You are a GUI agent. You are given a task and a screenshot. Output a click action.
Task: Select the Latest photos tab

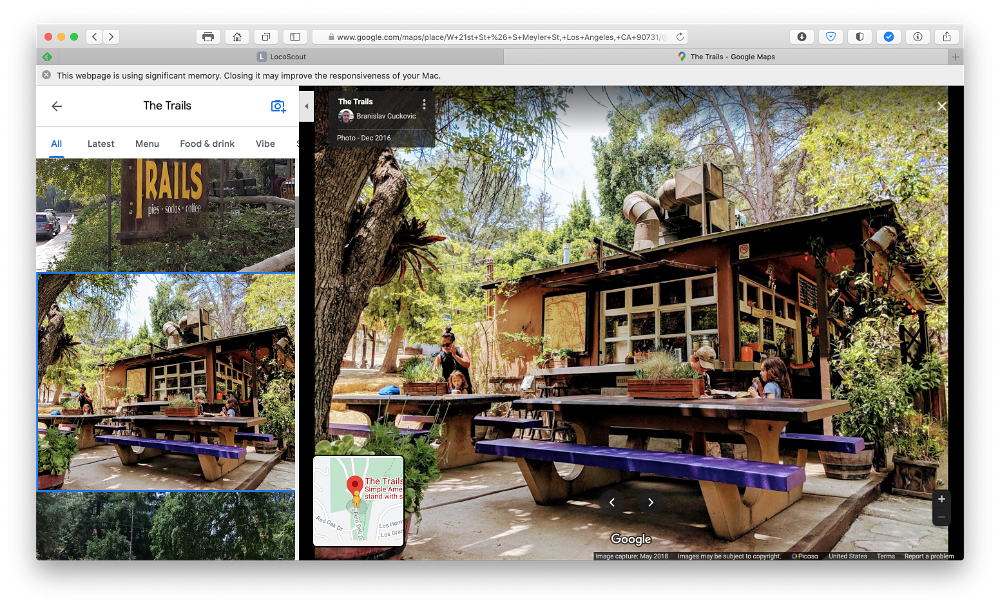(x=101, y=144)
